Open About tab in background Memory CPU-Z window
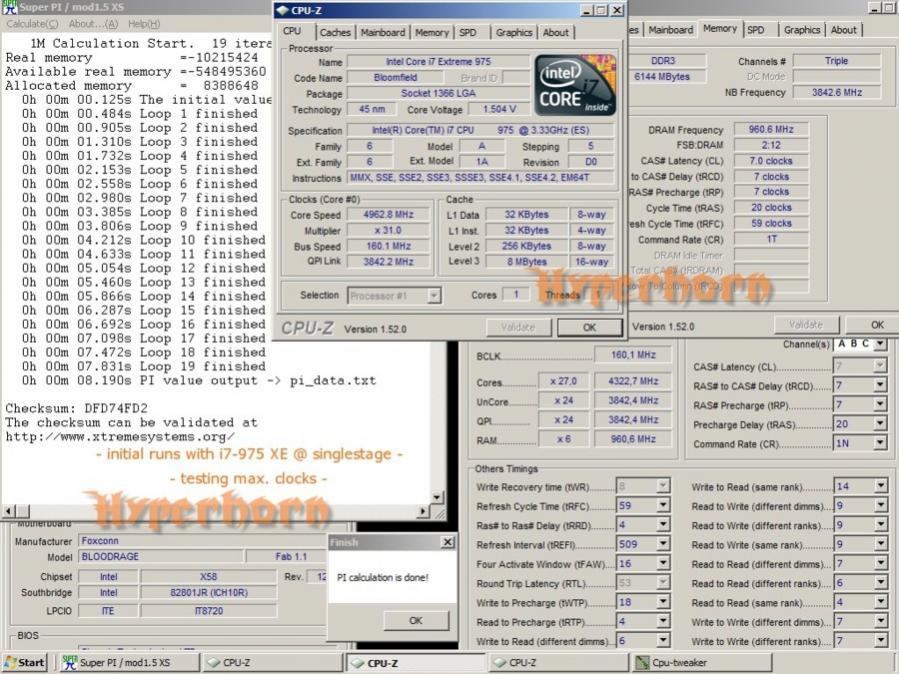The image size is (899, 674). [x=843, y=30]
